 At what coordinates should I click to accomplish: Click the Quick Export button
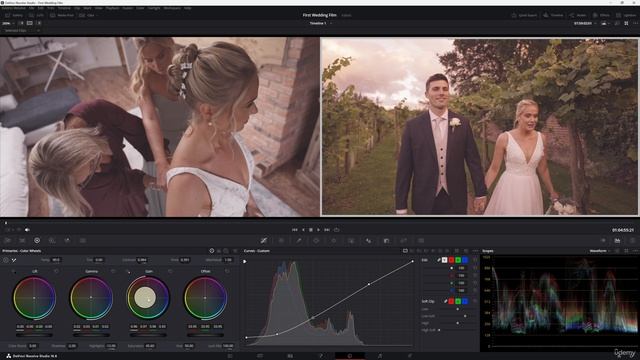click(x=524, y=15)
